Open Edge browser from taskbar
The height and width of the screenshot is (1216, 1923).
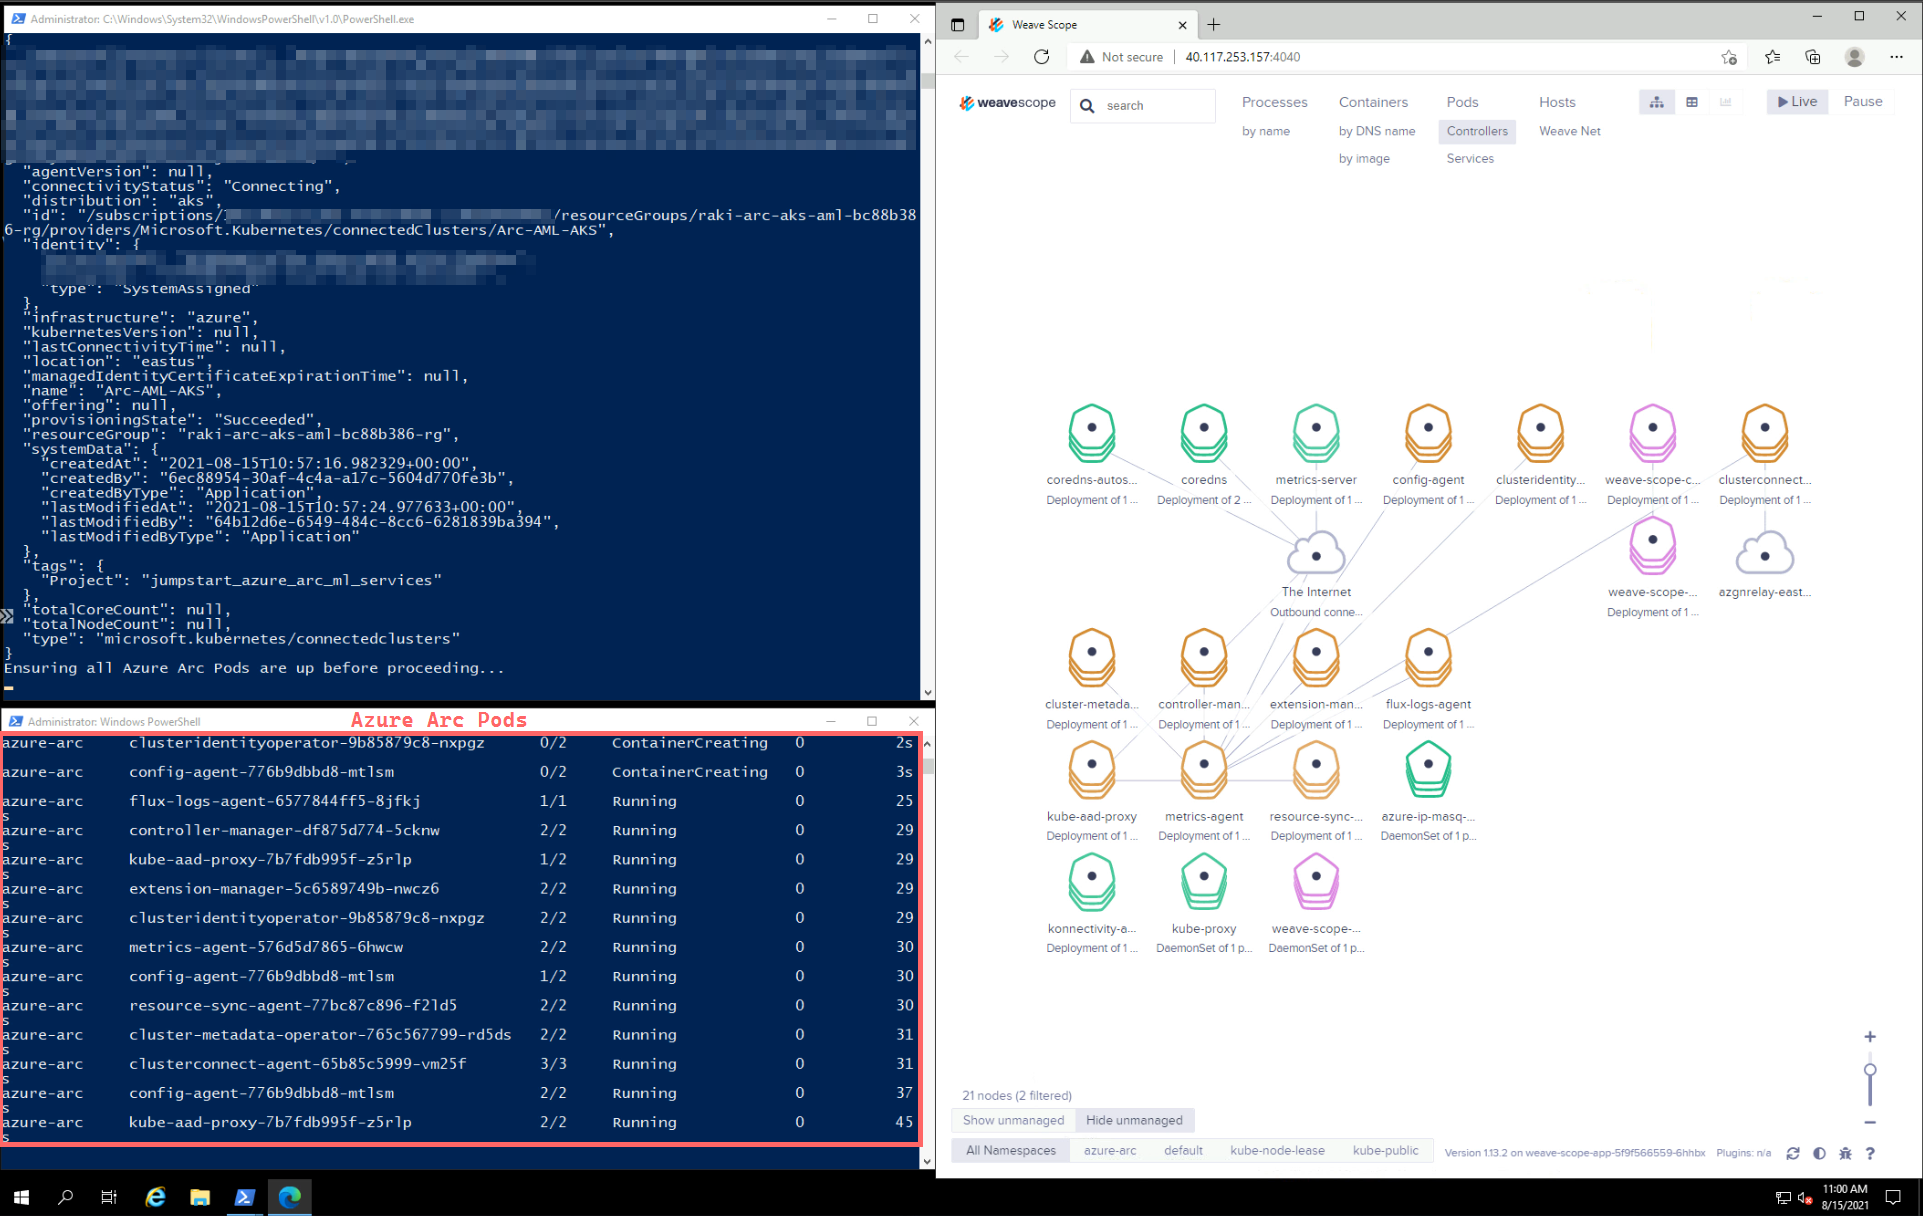point(290,1197)
